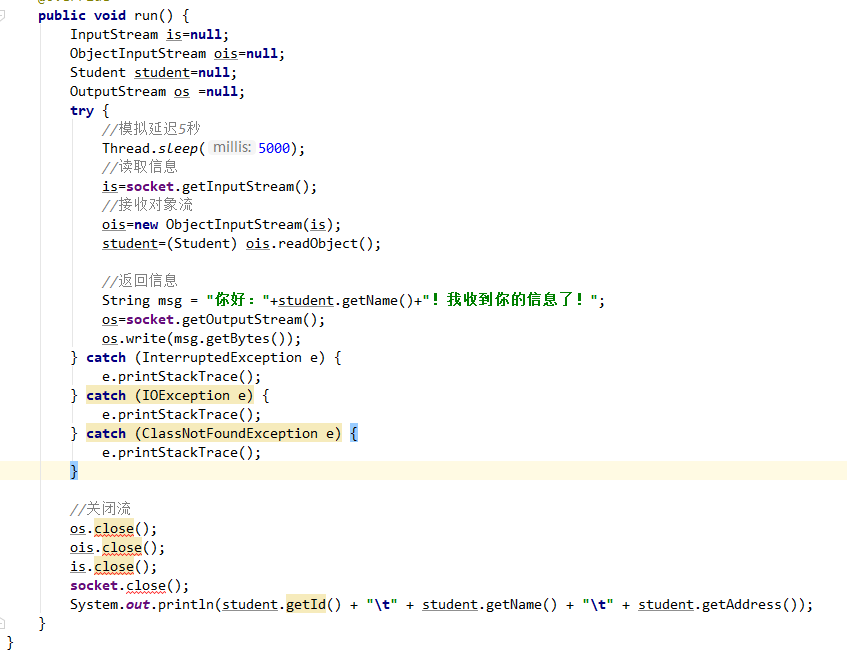Click 'student.getName()' in String msg line
This screenshot has height=664, width=847.
pyautogui.click(x=346, y=300)
